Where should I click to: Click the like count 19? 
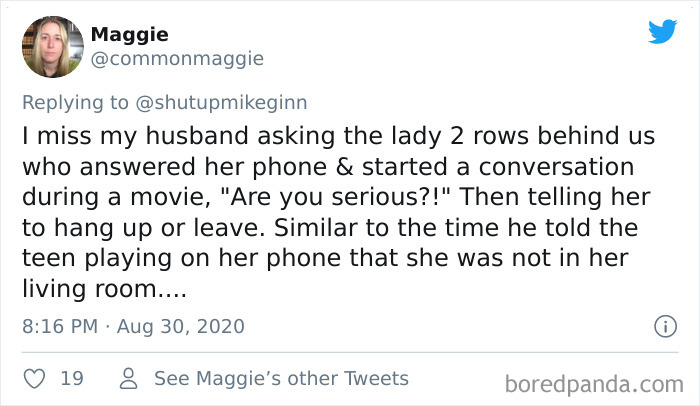tap(71, 379)
